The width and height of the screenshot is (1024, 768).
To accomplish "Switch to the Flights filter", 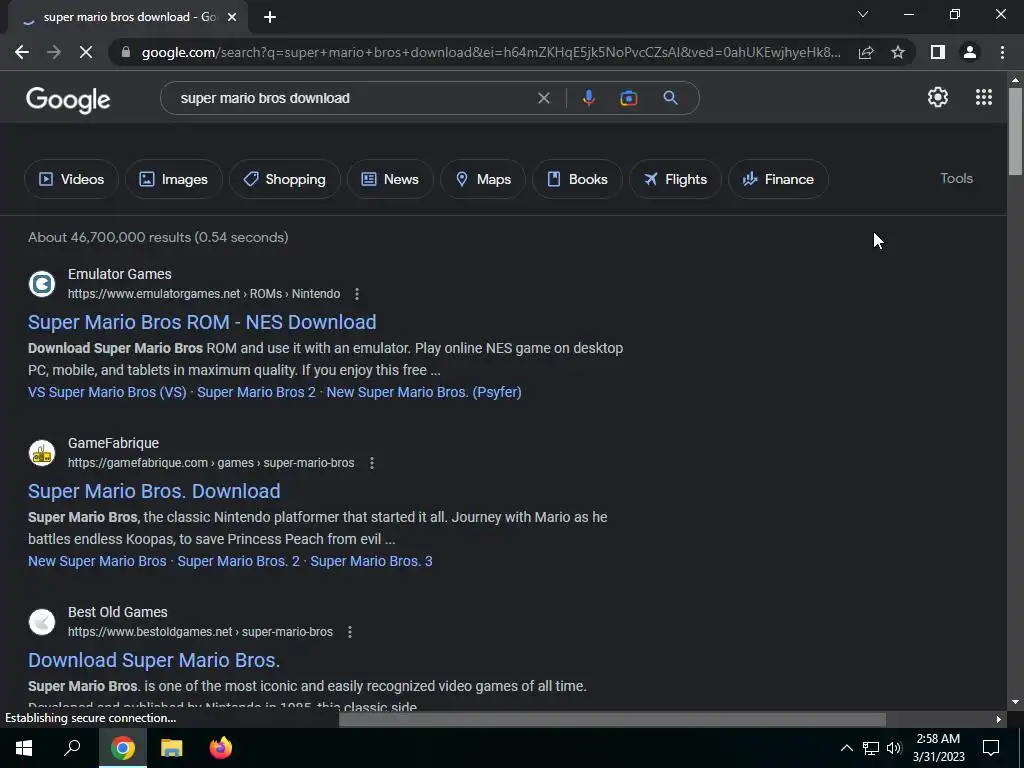I will click(675, 179).
